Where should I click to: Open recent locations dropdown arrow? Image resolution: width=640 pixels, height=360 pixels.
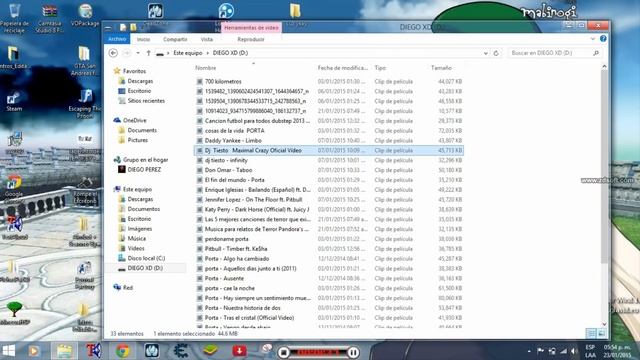138,53
